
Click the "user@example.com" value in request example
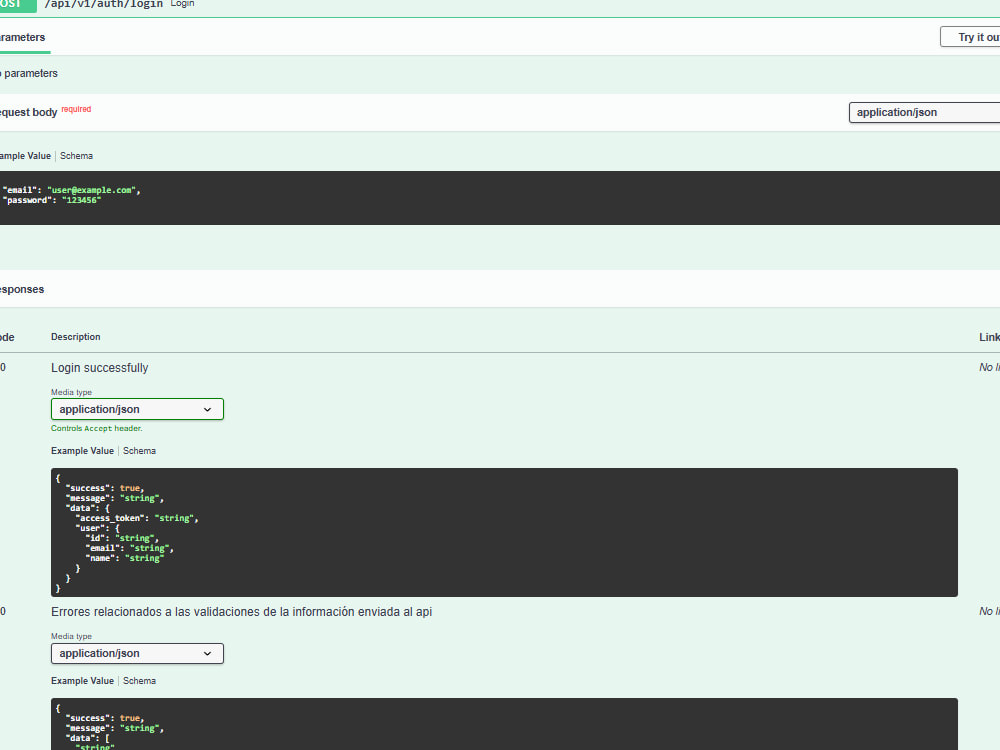pyautogui.click(x=91, y=190)
